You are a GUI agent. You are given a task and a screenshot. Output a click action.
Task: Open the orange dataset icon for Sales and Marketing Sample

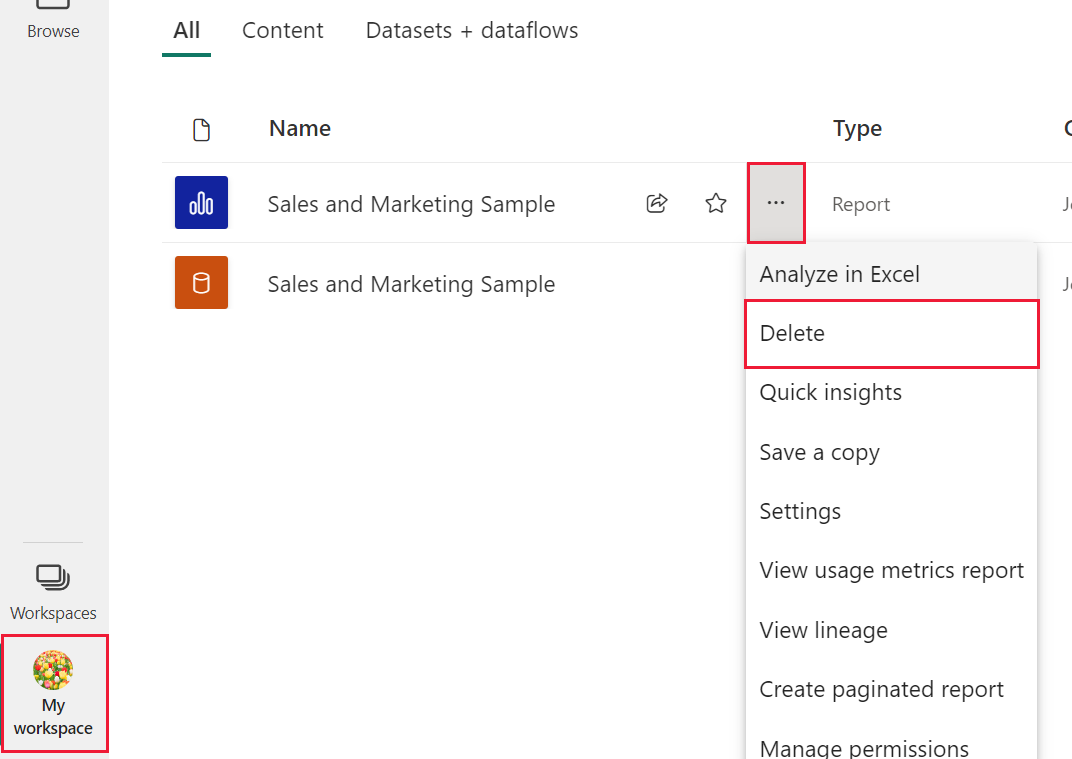click(x=201, y=282)
